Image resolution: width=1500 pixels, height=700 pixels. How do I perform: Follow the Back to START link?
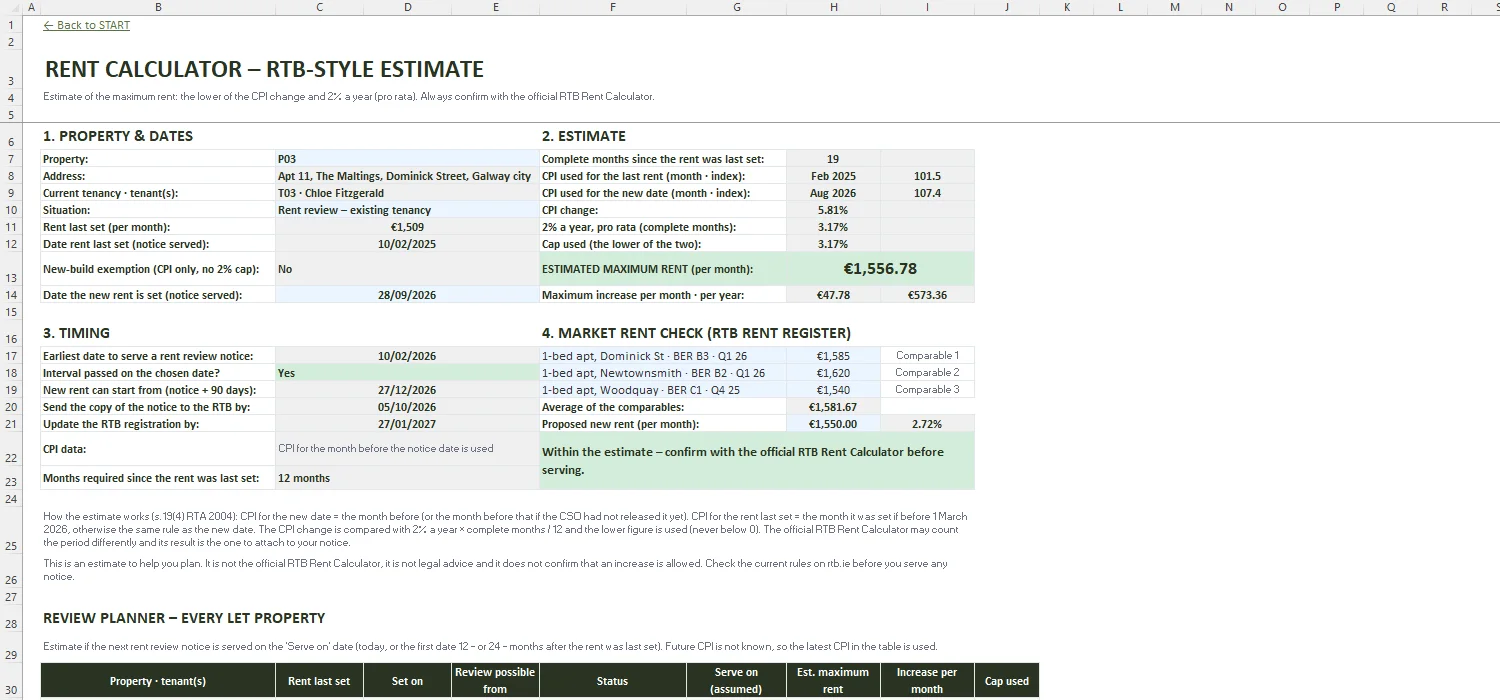(87, 25)
